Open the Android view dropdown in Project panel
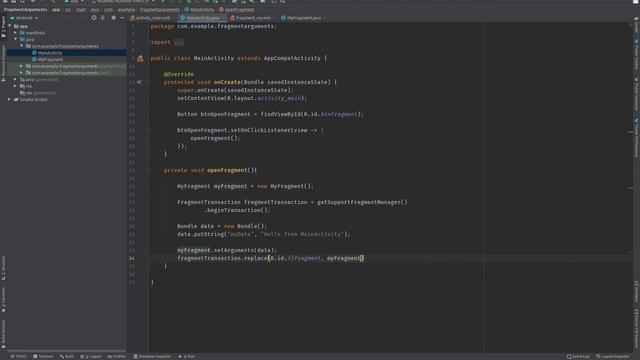The height and width of the screenshot is (360, 640). click(x=24, y=18)
